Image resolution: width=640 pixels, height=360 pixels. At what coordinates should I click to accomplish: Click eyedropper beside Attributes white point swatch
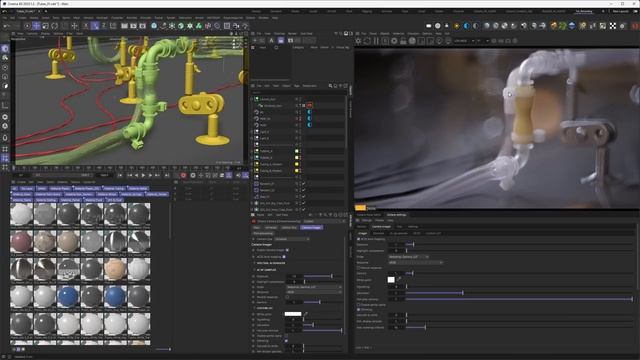pyautogui.click(x=306, y=314)
